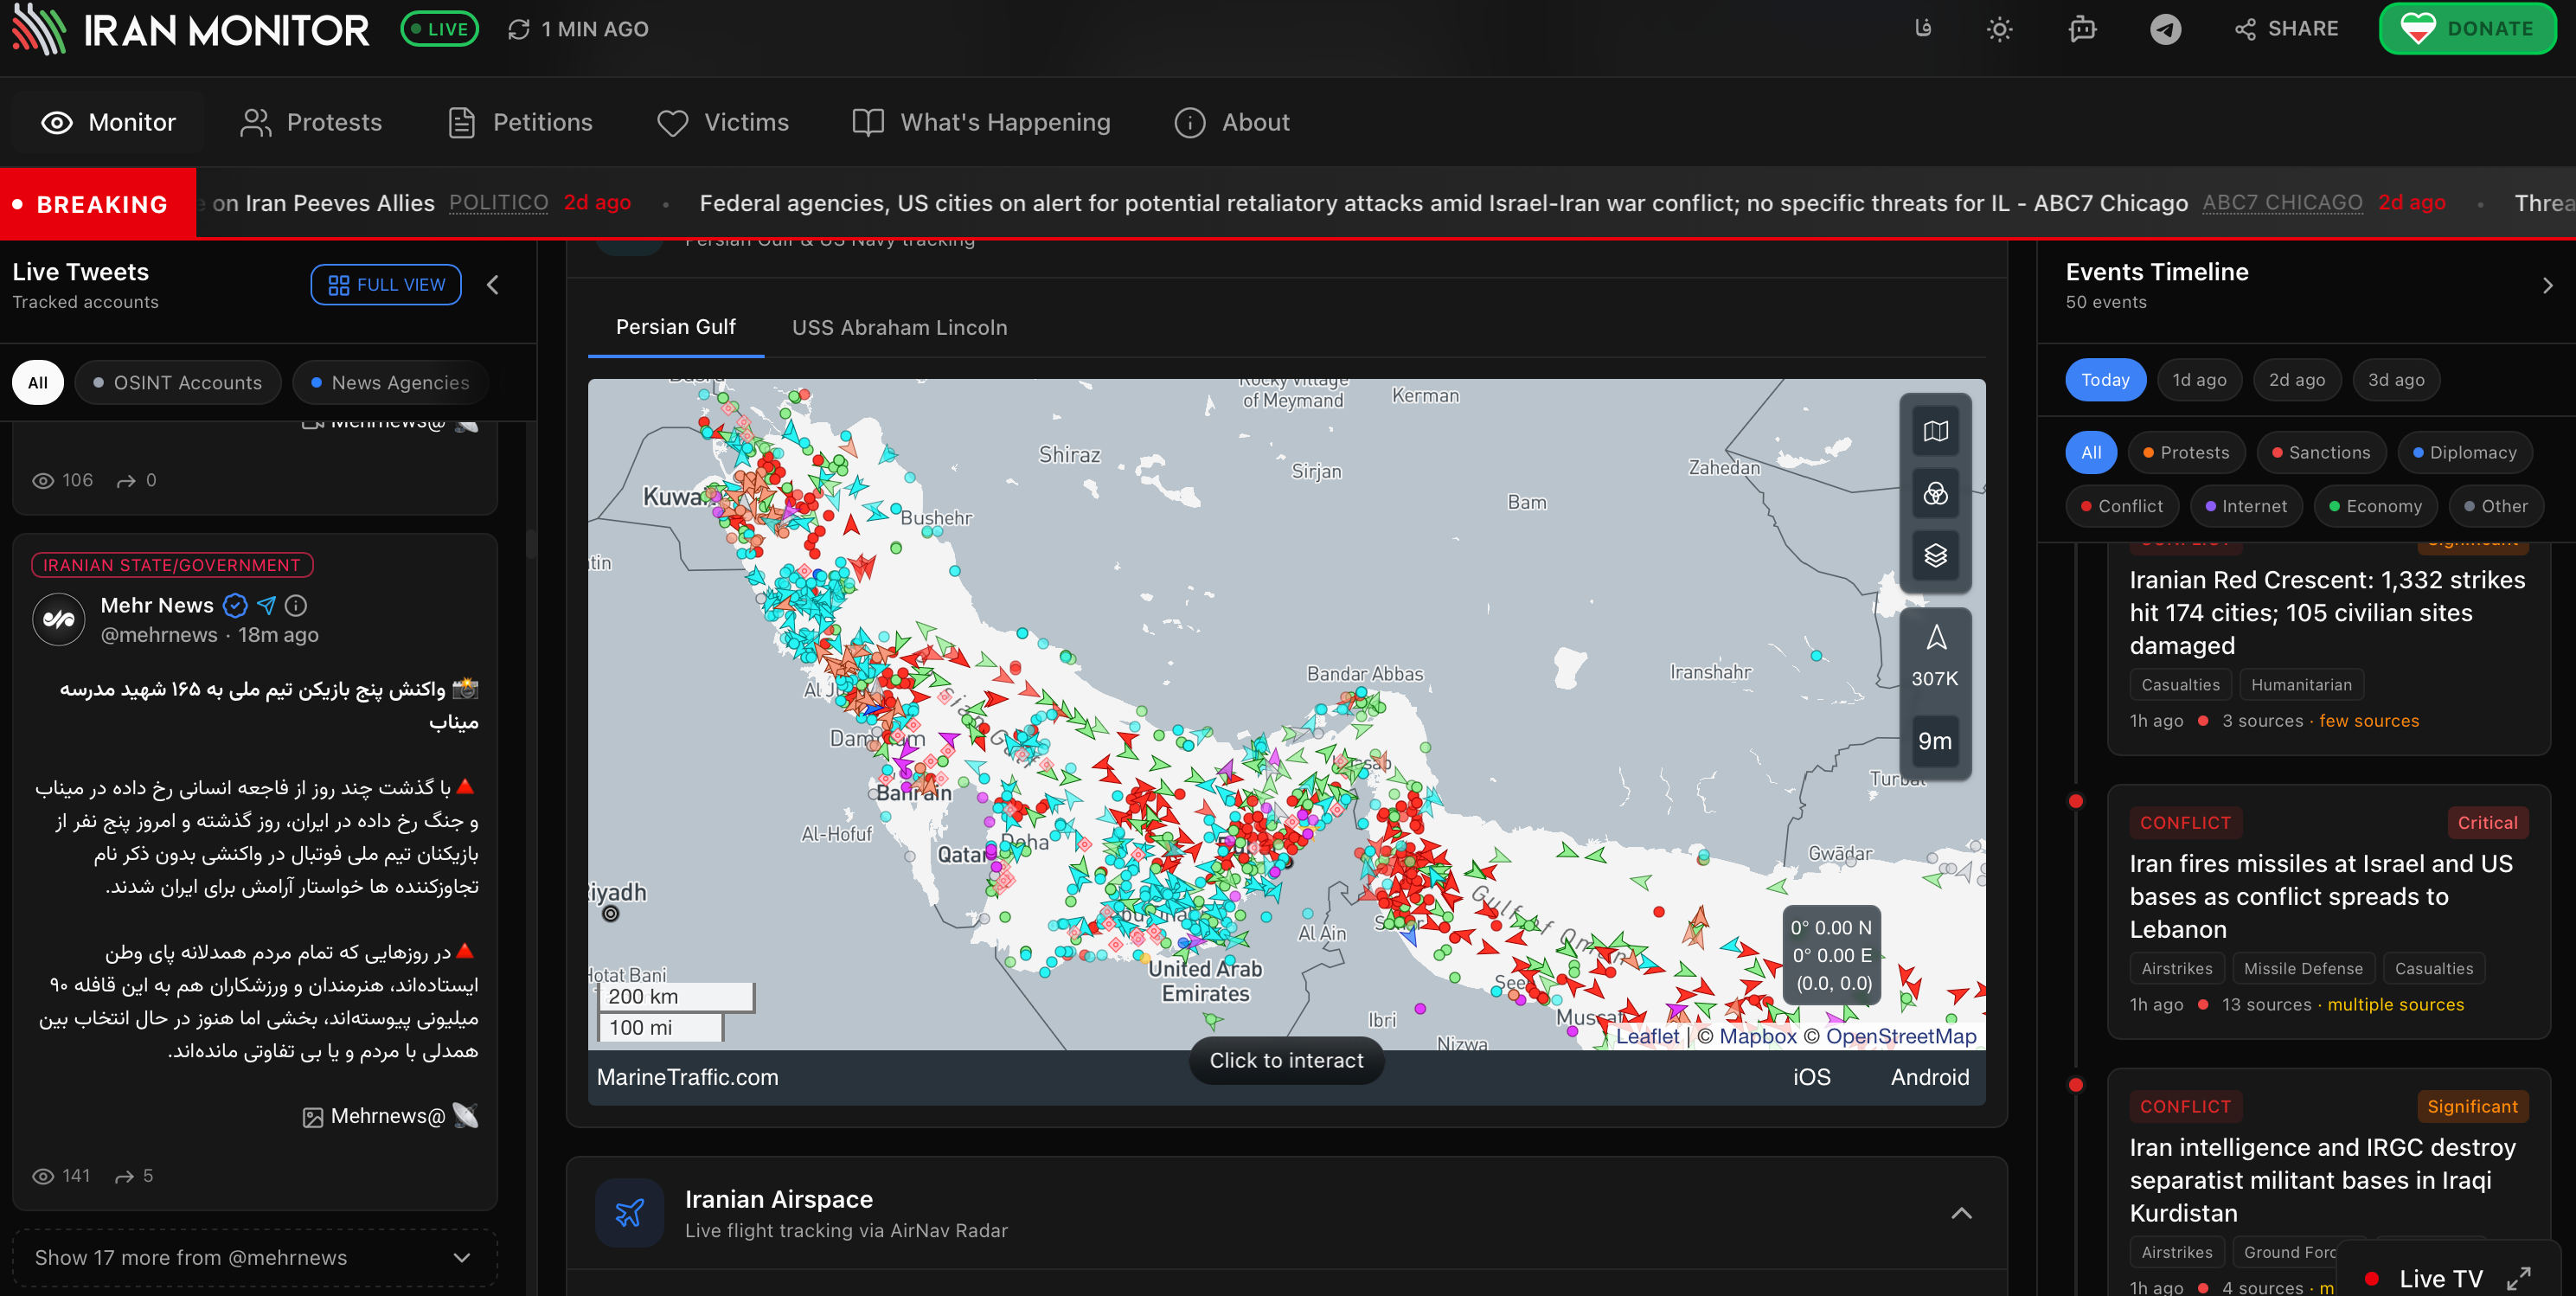Open the map layers stack icon
Screen dimensions: 2576x1296
coord(1935,555)
